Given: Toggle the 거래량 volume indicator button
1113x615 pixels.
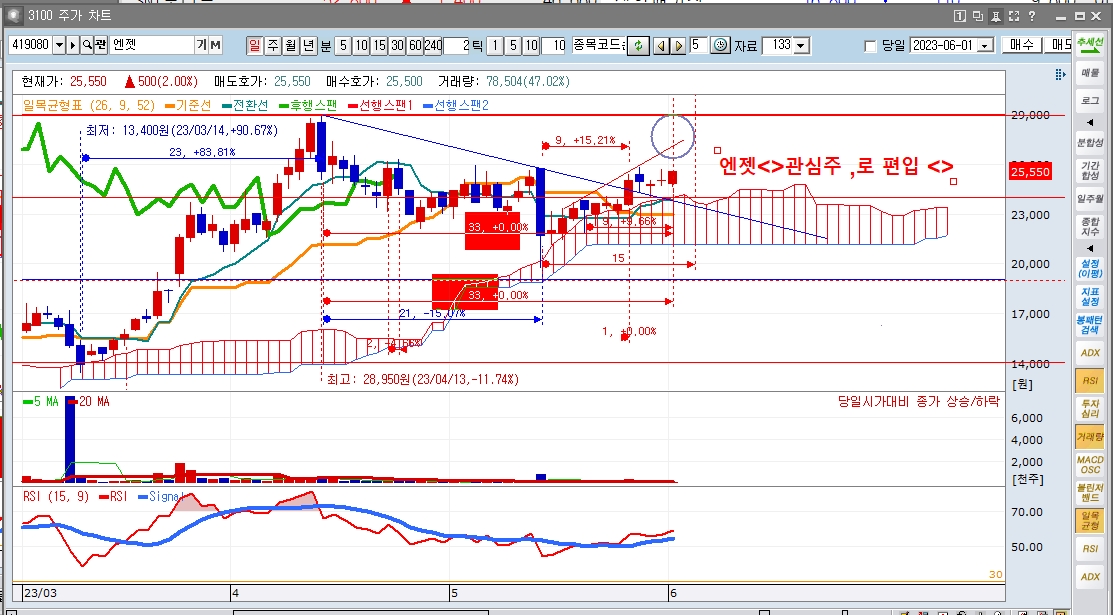Looking at the screenshot, I should coord(1090,437).
